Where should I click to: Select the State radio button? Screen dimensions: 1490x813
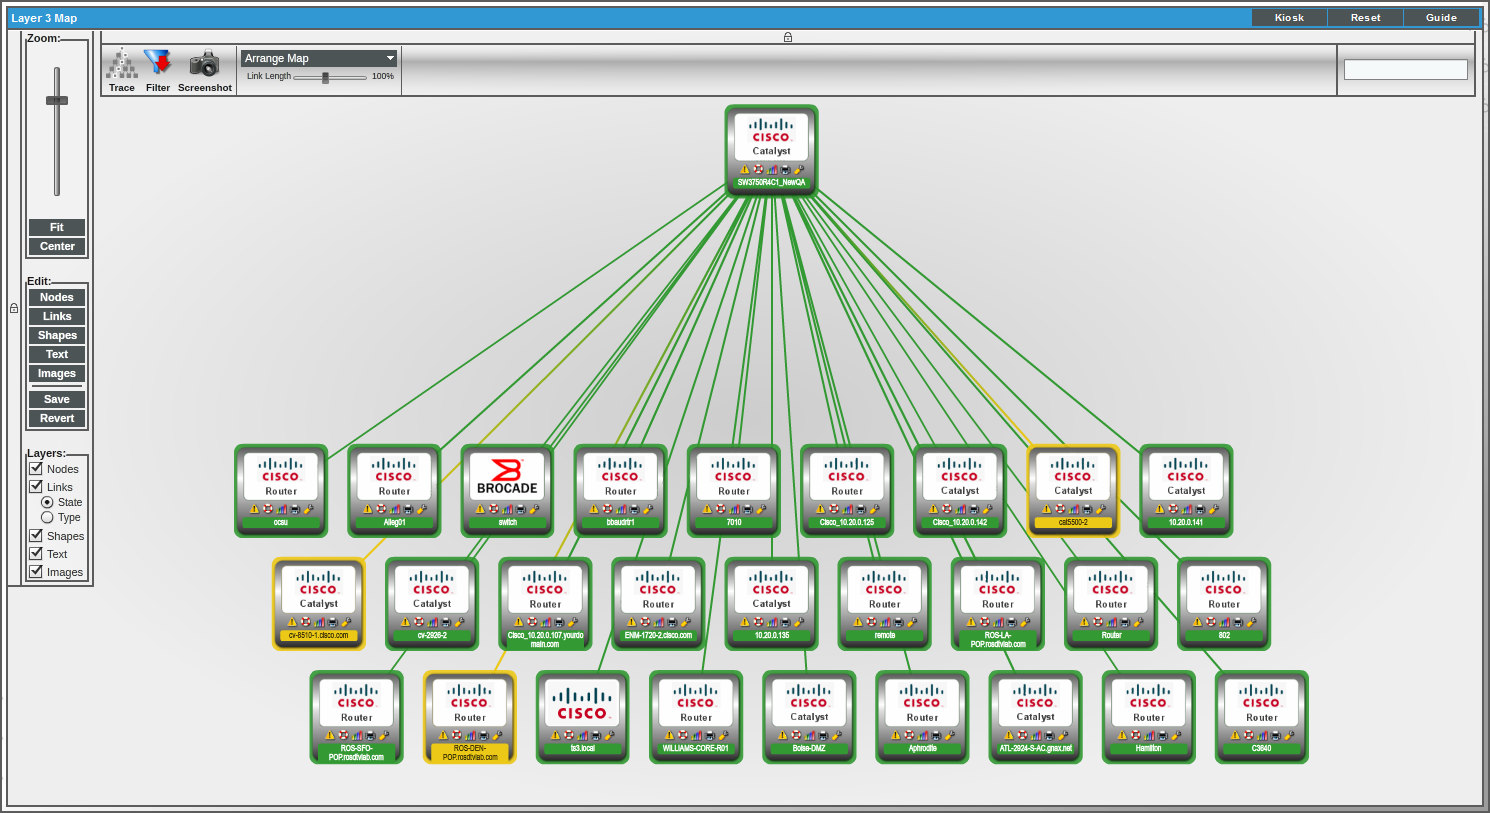click(47, 502)
